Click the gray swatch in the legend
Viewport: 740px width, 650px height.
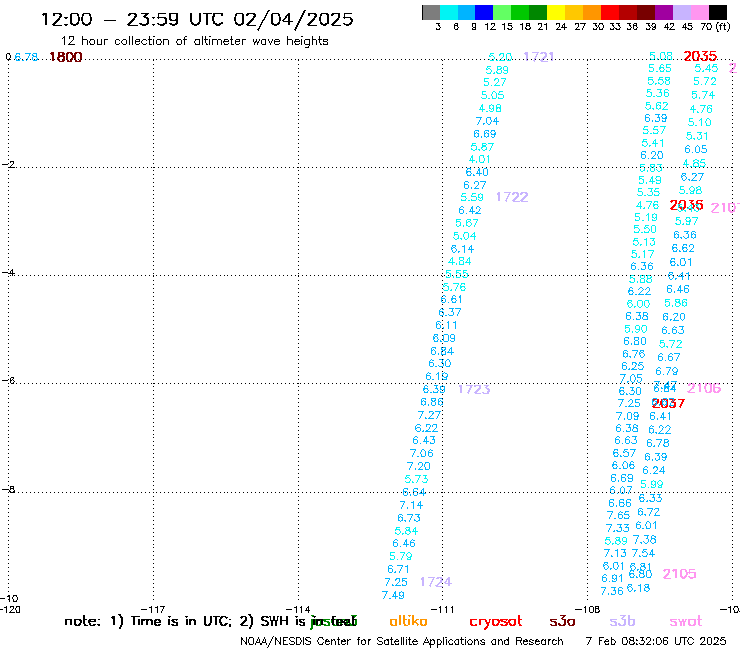(x=431, y=12)
